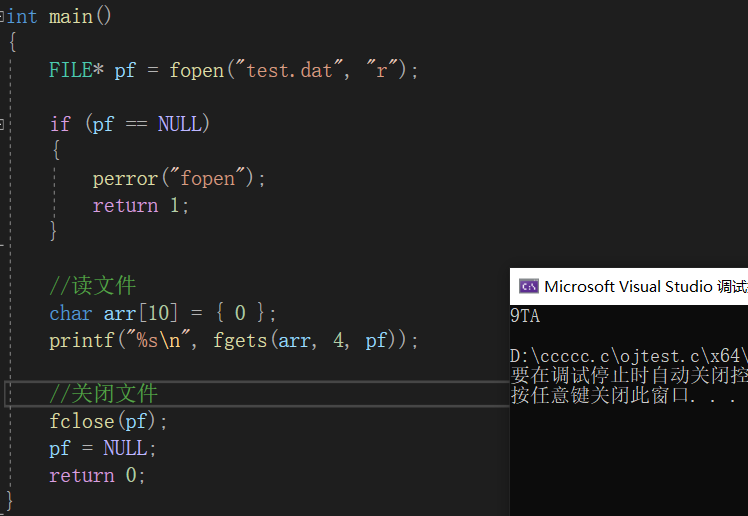
Task: Click the 9TA output in the console
Action: (525, 316)
